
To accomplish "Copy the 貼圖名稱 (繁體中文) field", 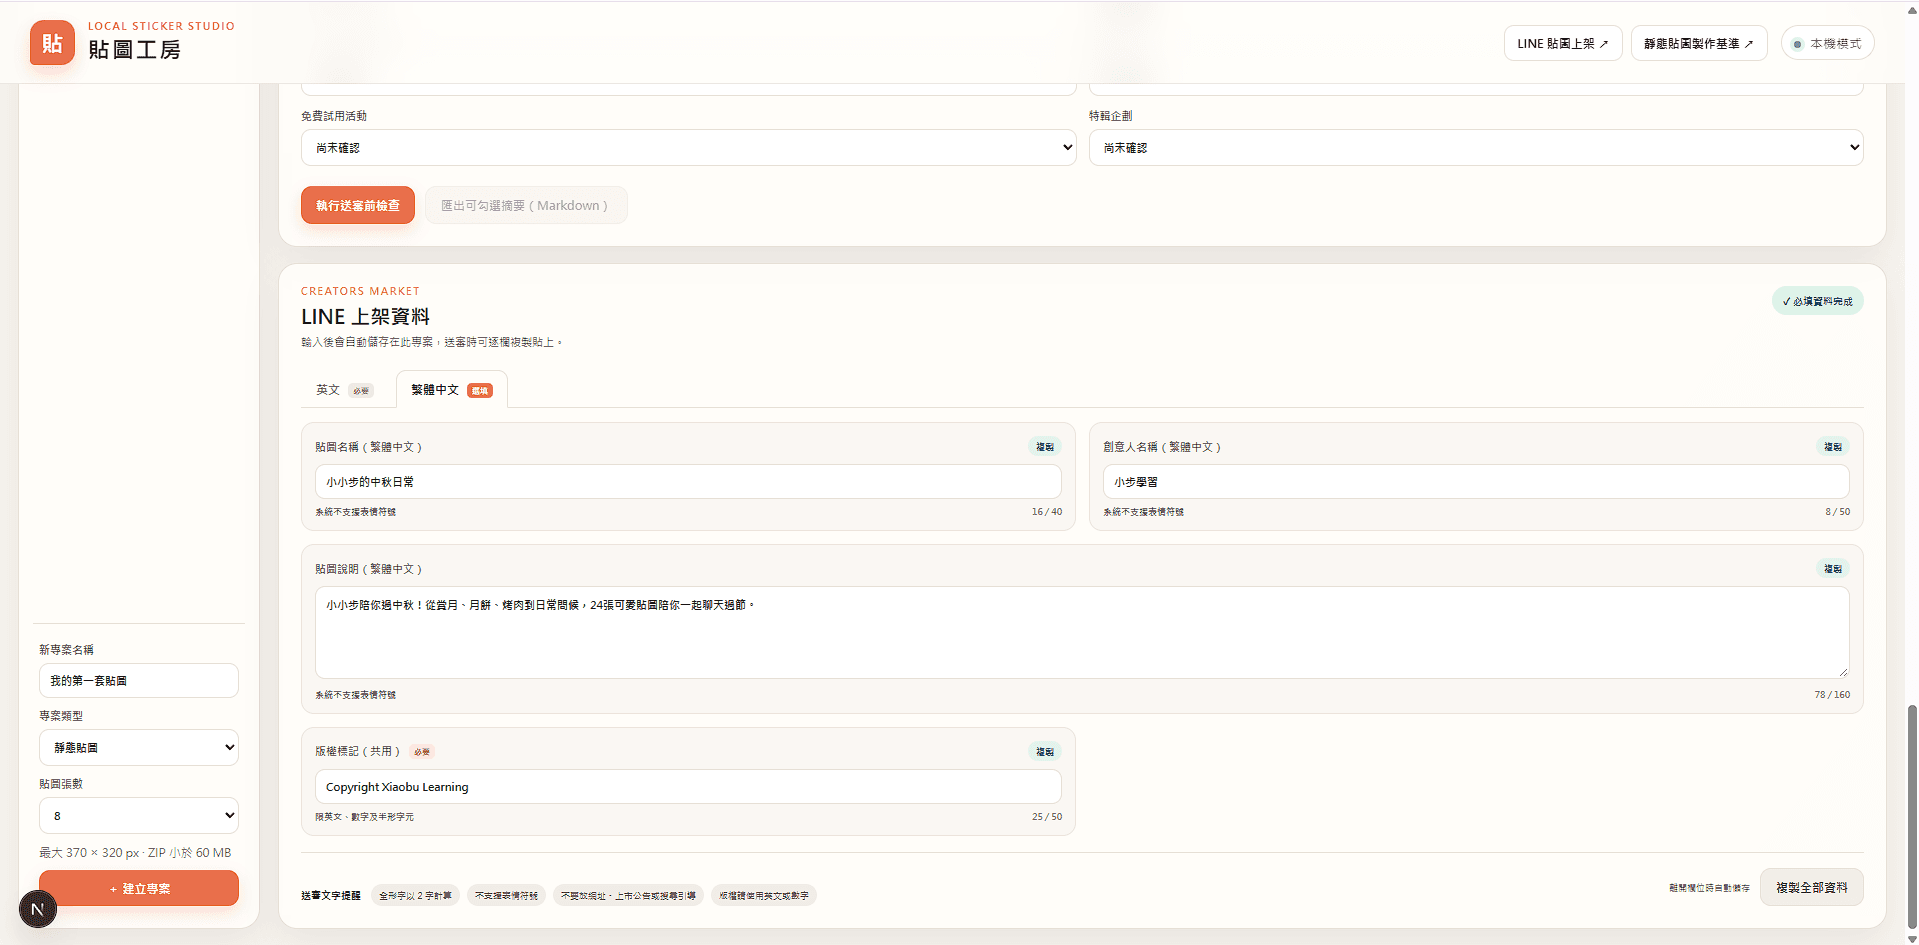I will (1045, 447).
